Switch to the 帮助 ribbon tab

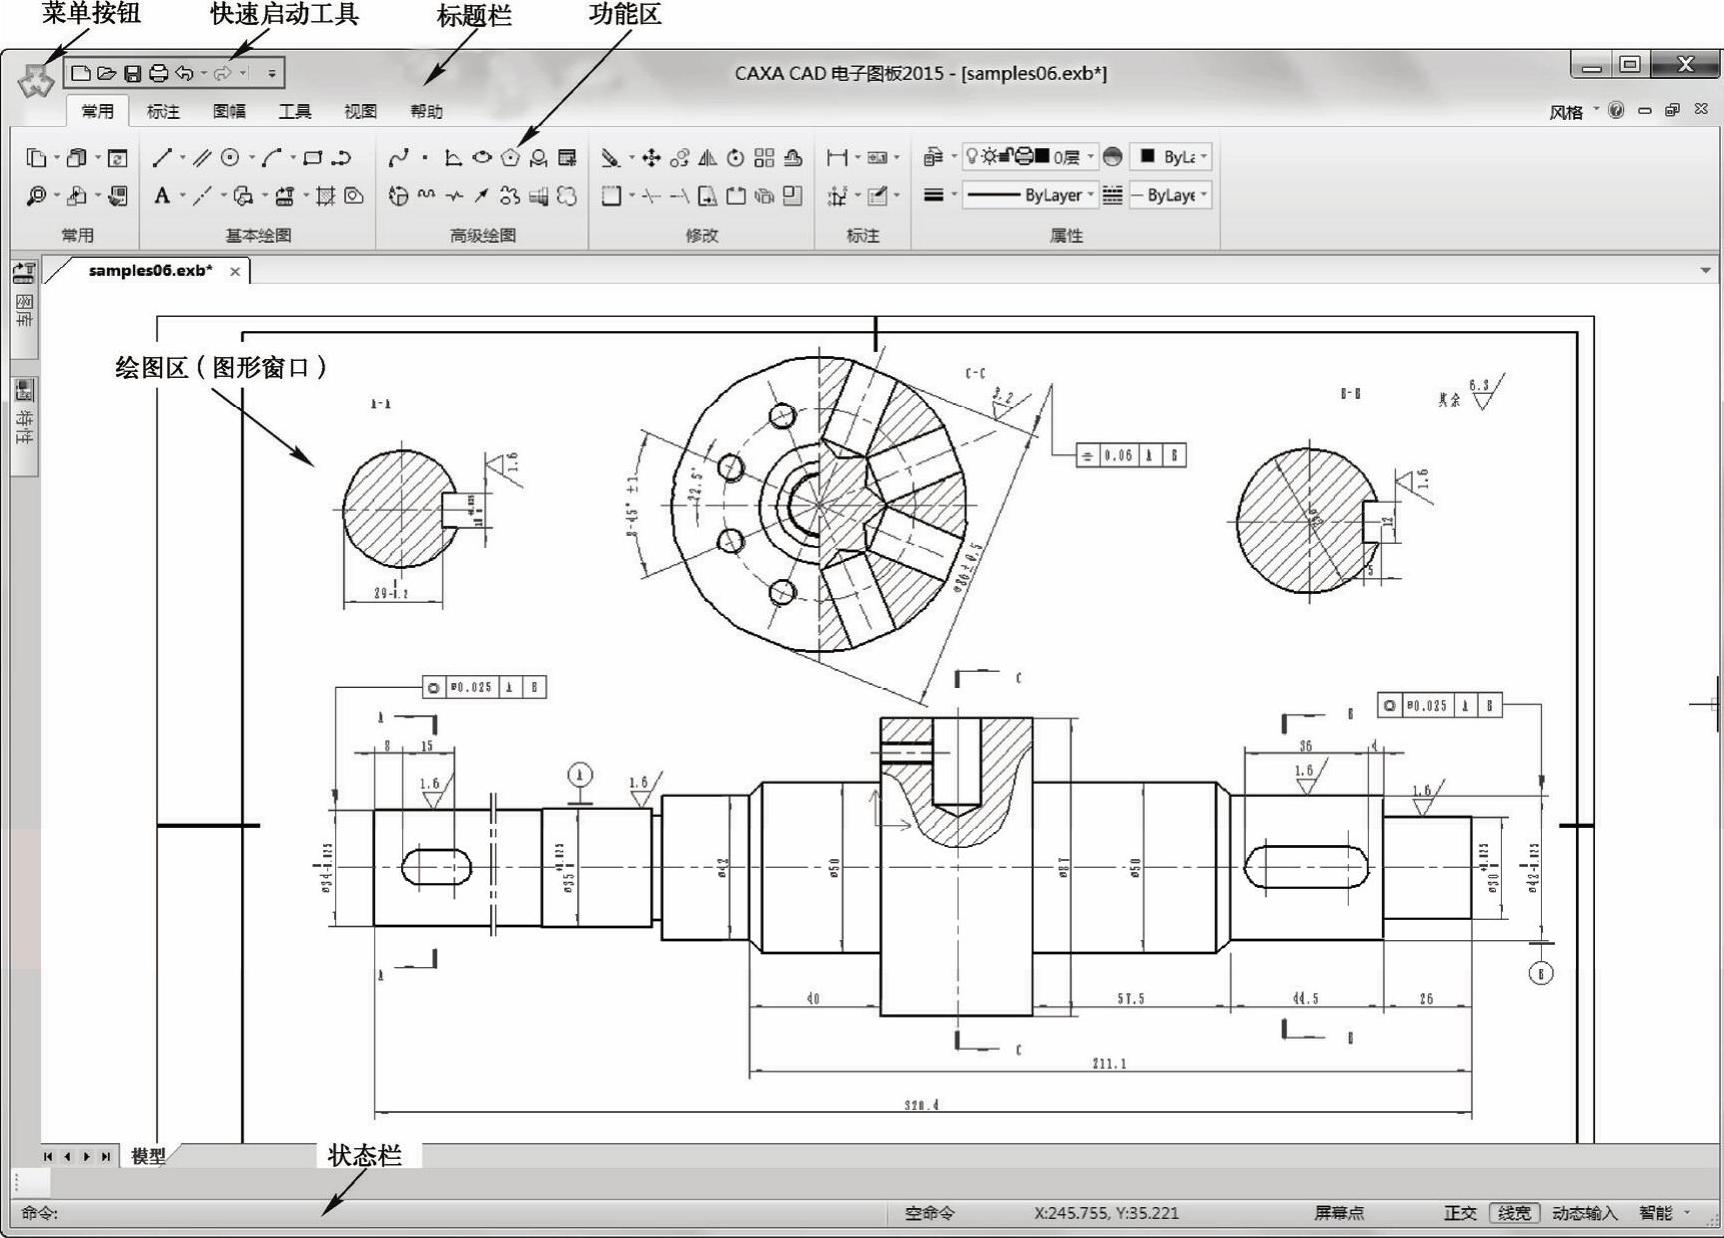(426, 112)
